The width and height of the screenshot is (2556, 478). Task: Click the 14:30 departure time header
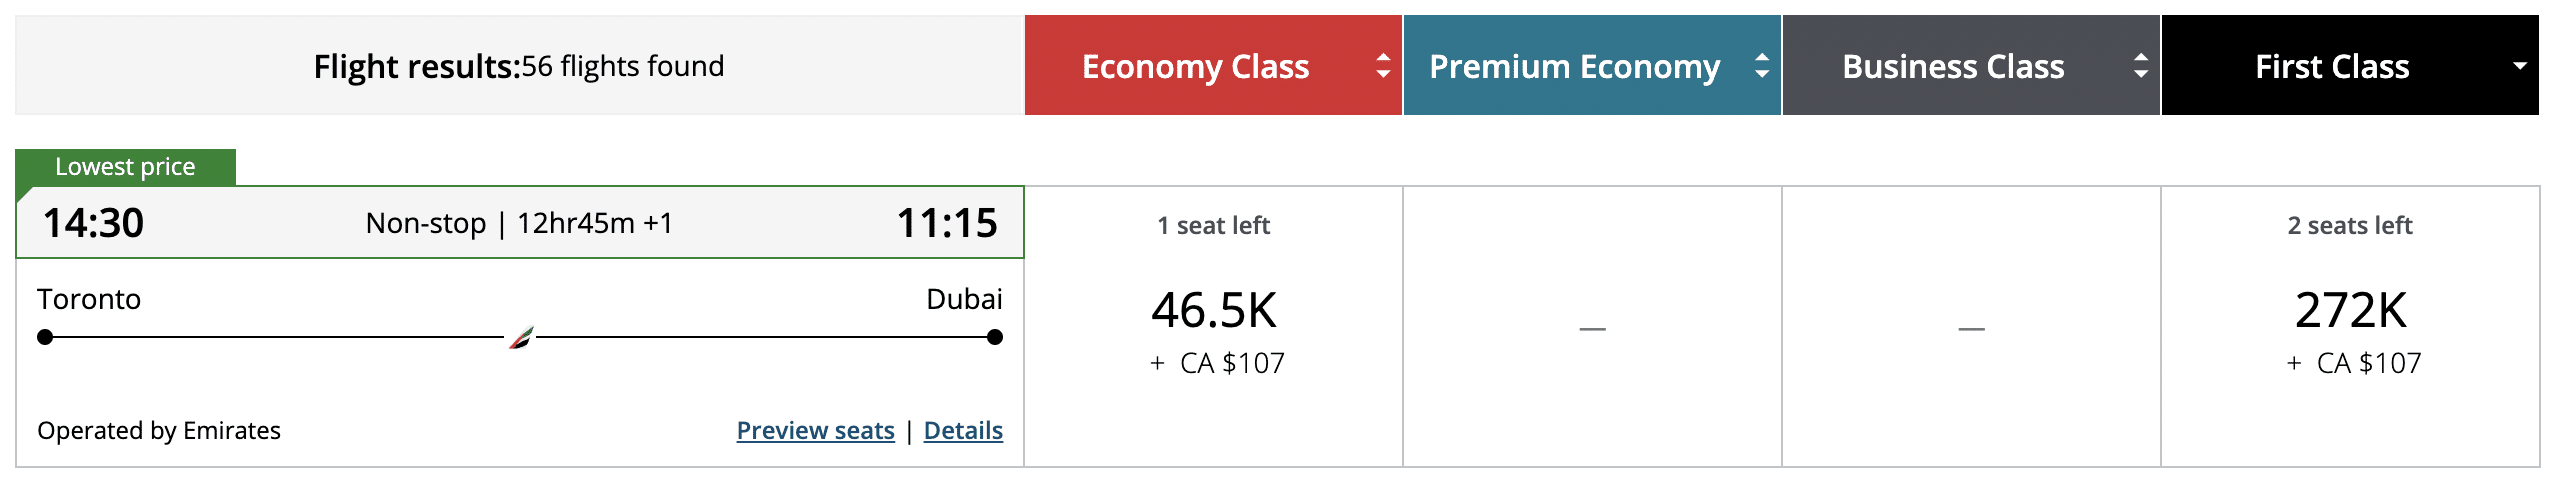[x=93, y=222]
